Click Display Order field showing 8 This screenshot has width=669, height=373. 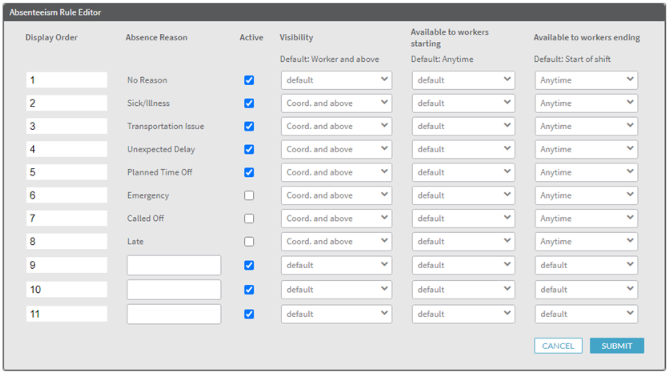pos(67,242)
